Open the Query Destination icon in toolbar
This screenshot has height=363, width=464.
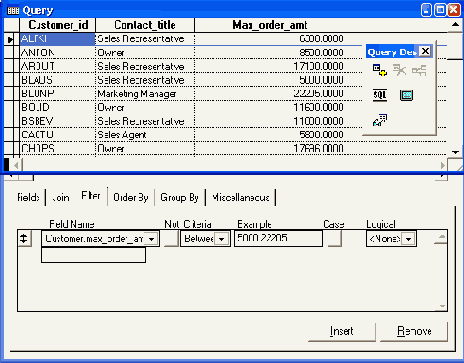point(380,120)
